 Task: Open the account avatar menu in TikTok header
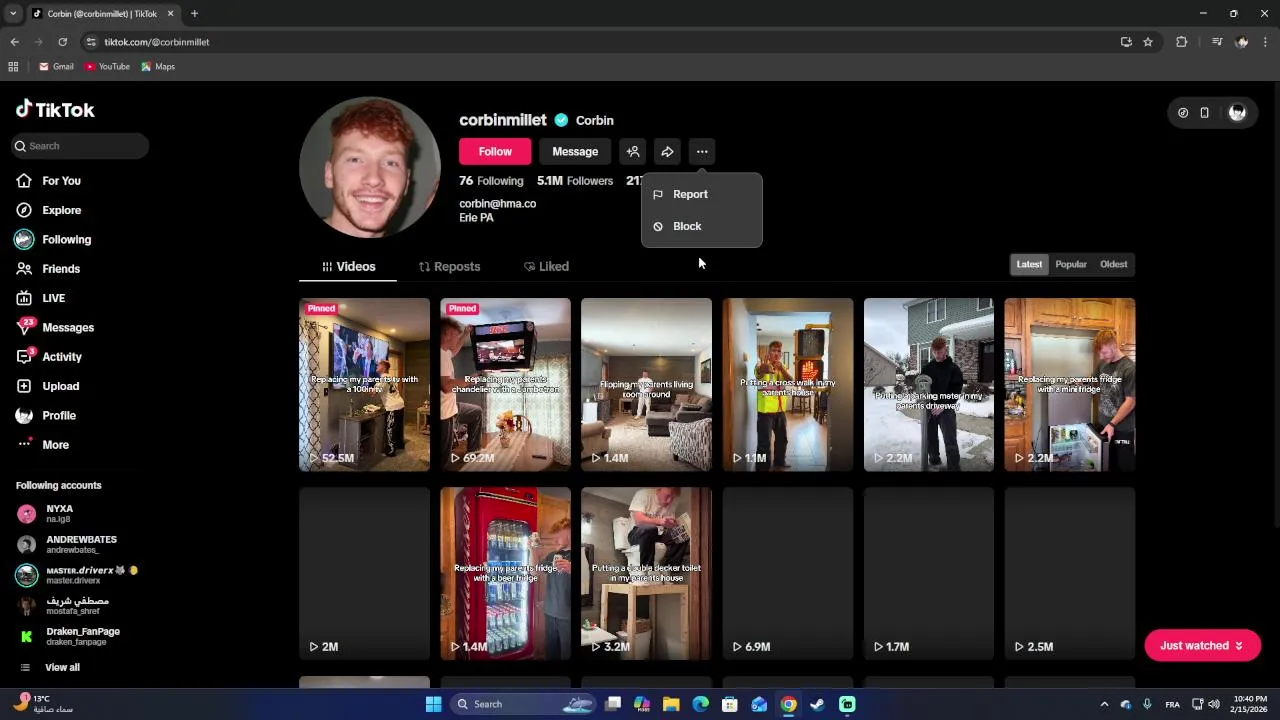1237,113
